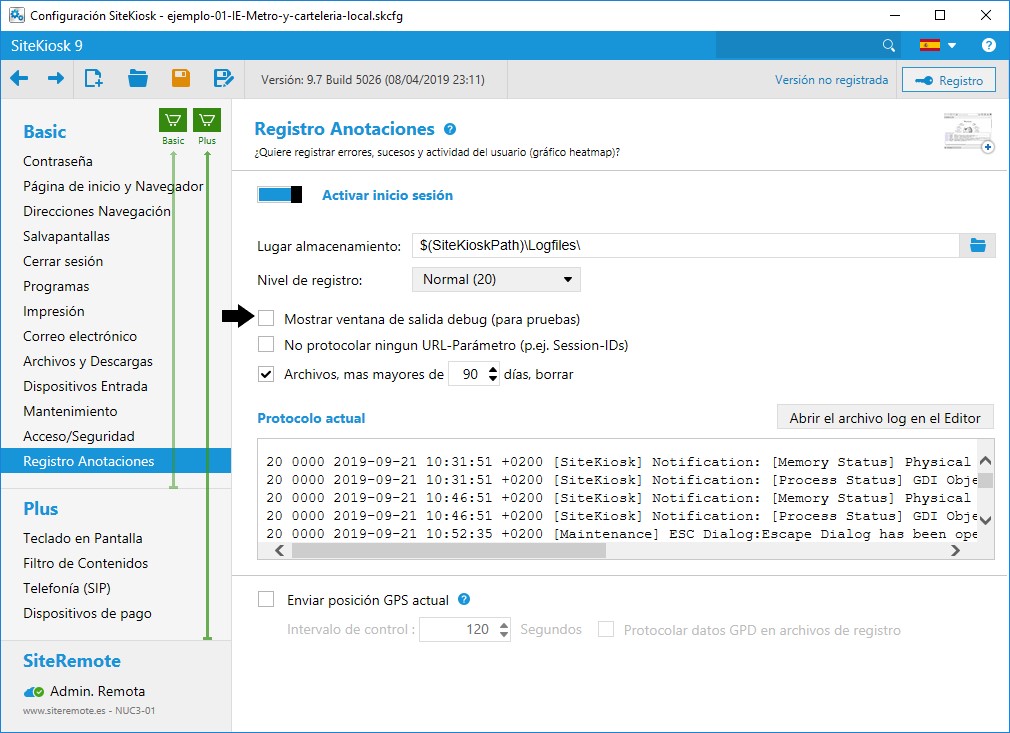1010x733 pixels.
Task: Click the Save As edit icon
Action: (224, 79)
